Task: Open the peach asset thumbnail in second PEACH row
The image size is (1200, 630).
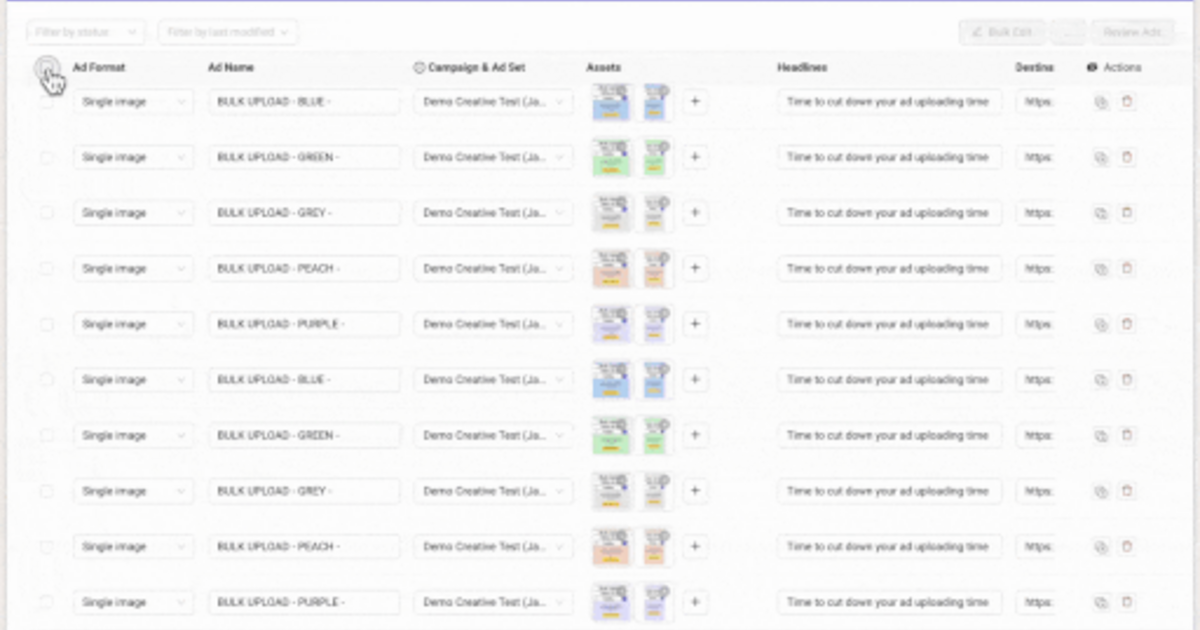Action: 611,547
